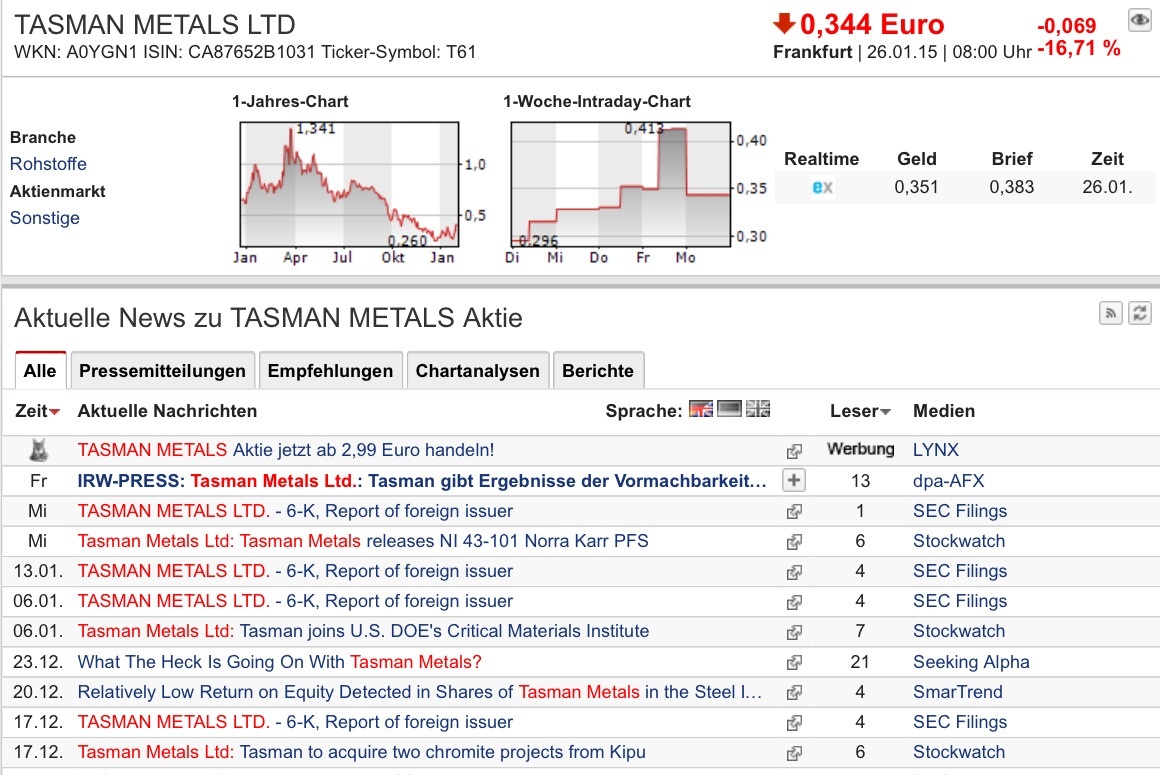Open the Seeking Alpha row's pop-out icon
The image size is (1160, 775).
click(794, 662)
